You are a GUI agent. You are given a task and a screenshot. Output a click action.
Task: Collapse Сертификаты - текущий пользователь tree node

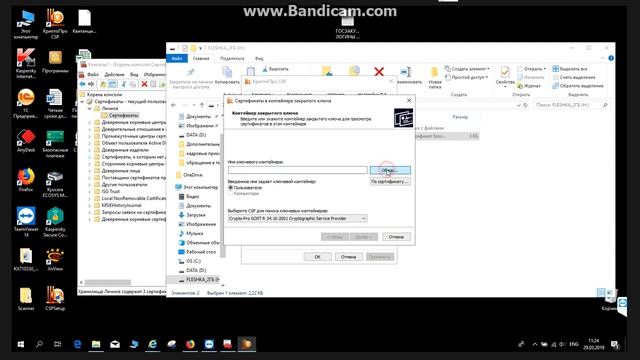pyautogui.click(x=83, y=102)
